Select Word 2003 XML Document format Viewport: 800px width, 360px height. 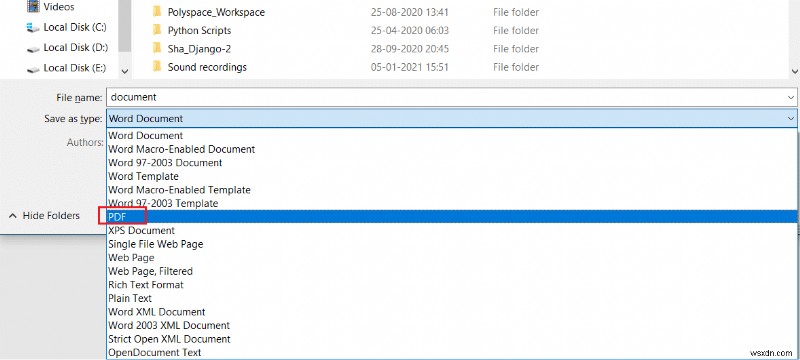(x=452, y=325)
